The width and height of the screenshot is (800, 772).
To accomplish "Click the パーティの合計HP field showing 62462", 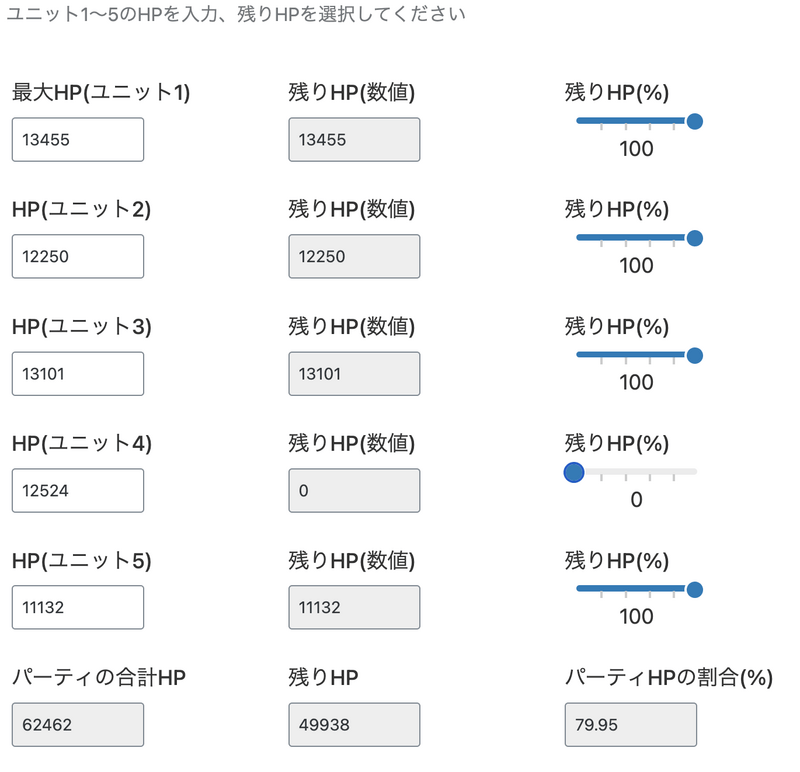I will 78,725.
